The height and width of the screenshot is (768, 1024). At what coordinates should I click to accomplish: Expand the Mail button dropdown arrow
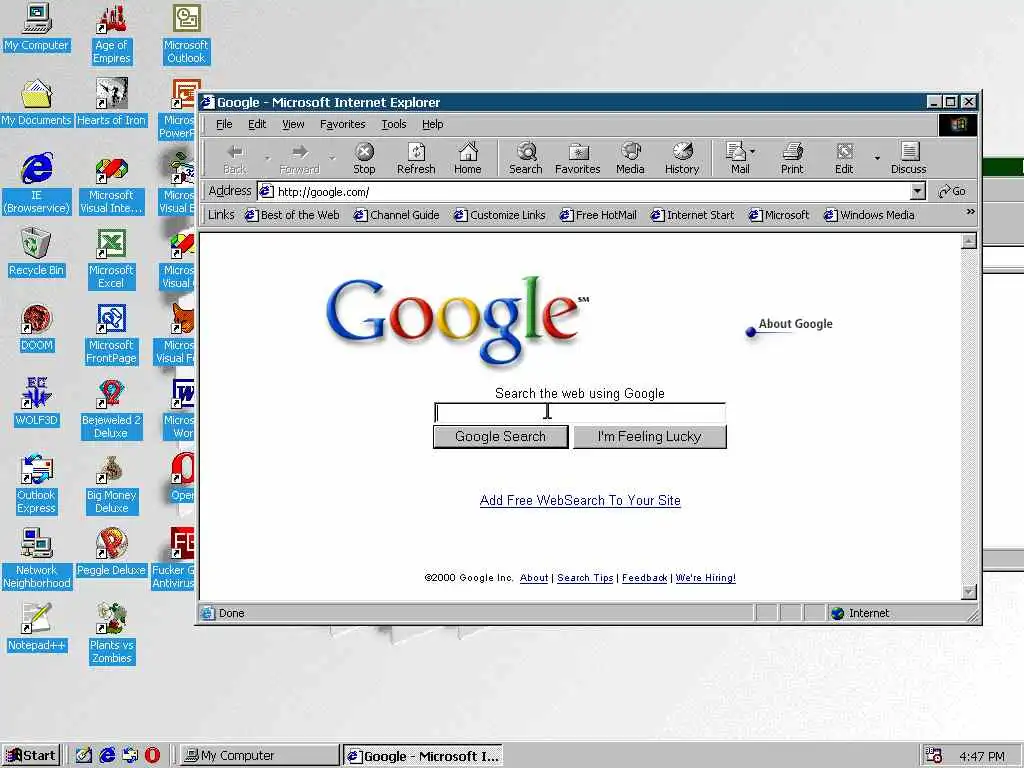[753, 152]
